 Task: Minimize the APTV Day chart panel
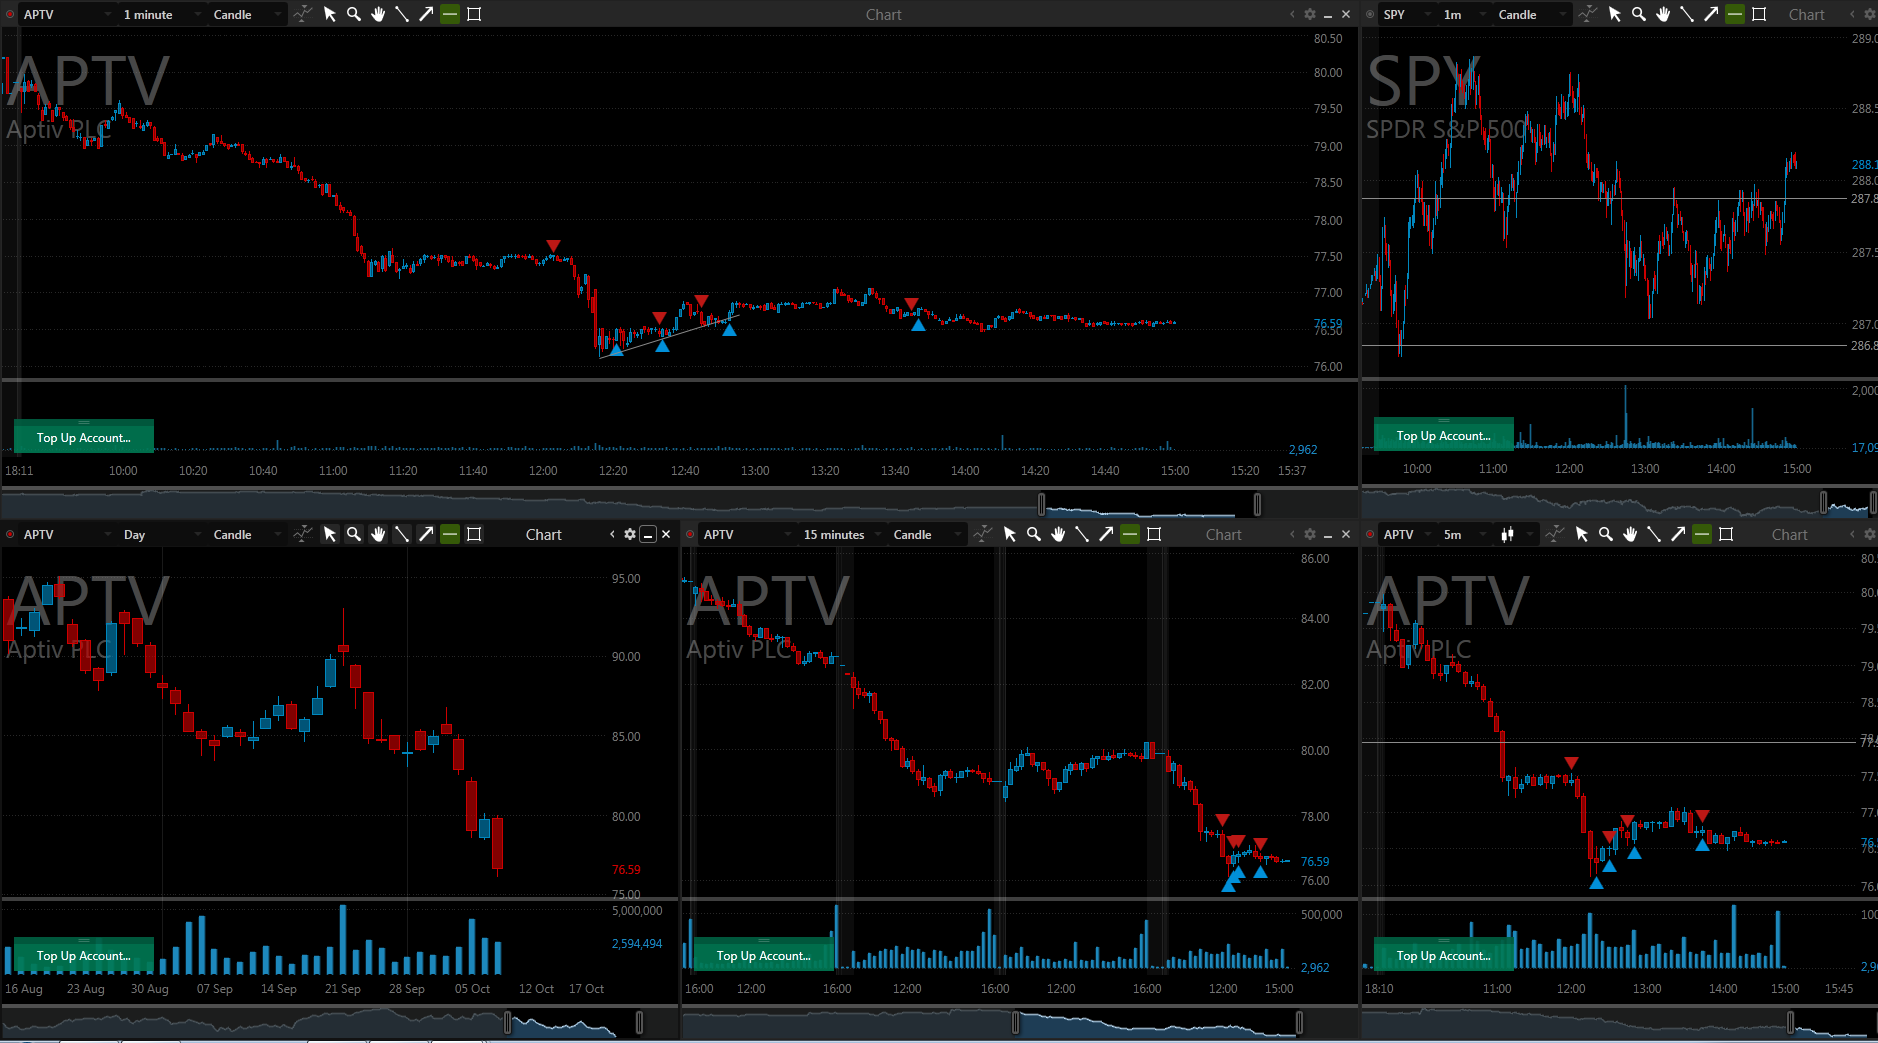(648, 534)
